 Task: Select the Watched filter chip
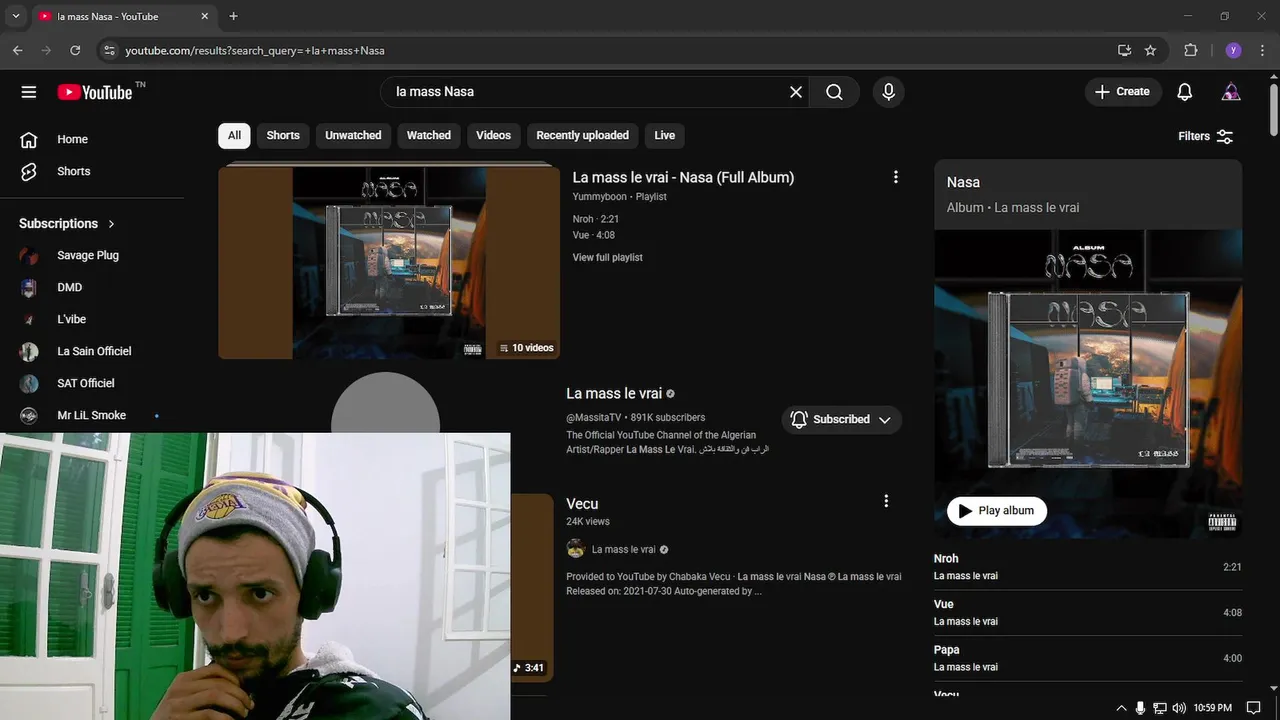(x=428, y=136)
